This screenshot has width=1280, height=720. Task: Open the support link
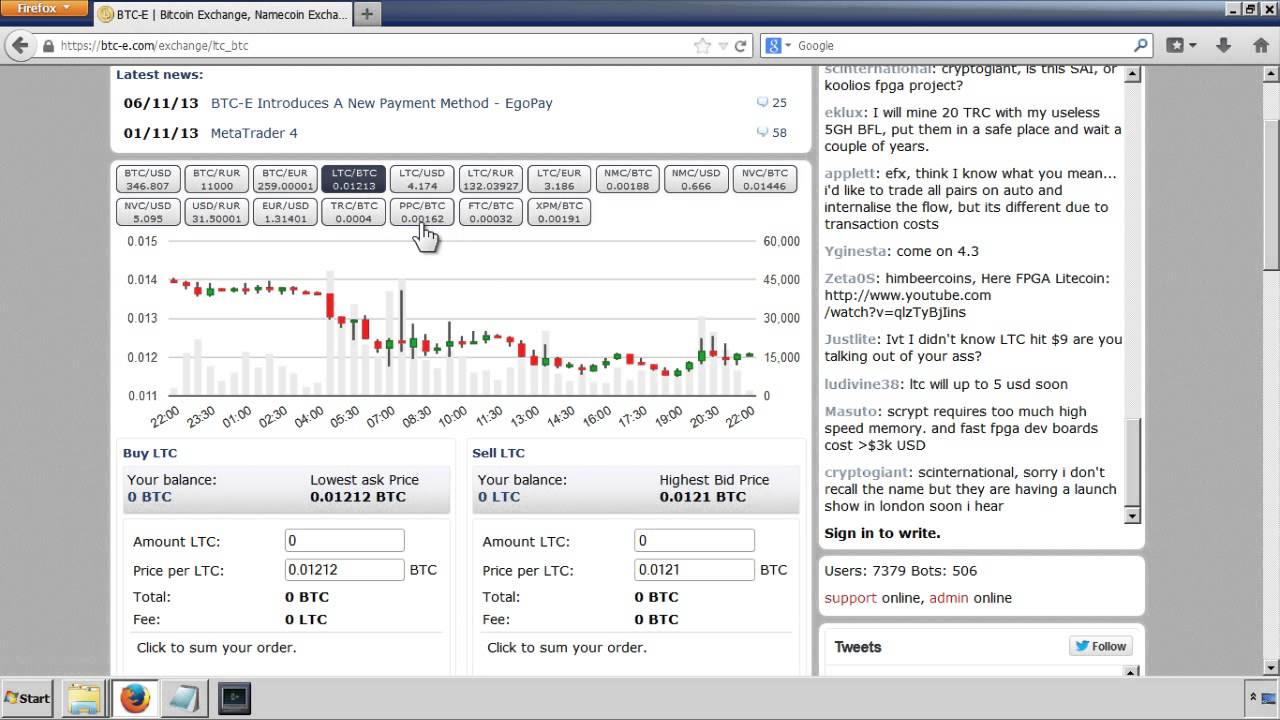point(850,598)
